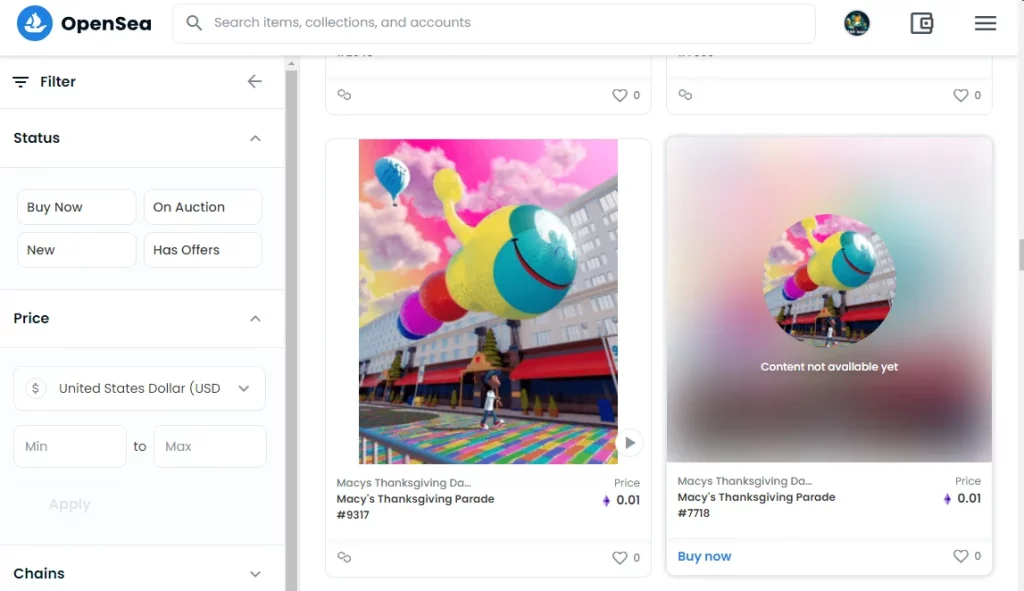Collapse the Price section
This screenshot has width=1024, height=591.
coord(255,319)
